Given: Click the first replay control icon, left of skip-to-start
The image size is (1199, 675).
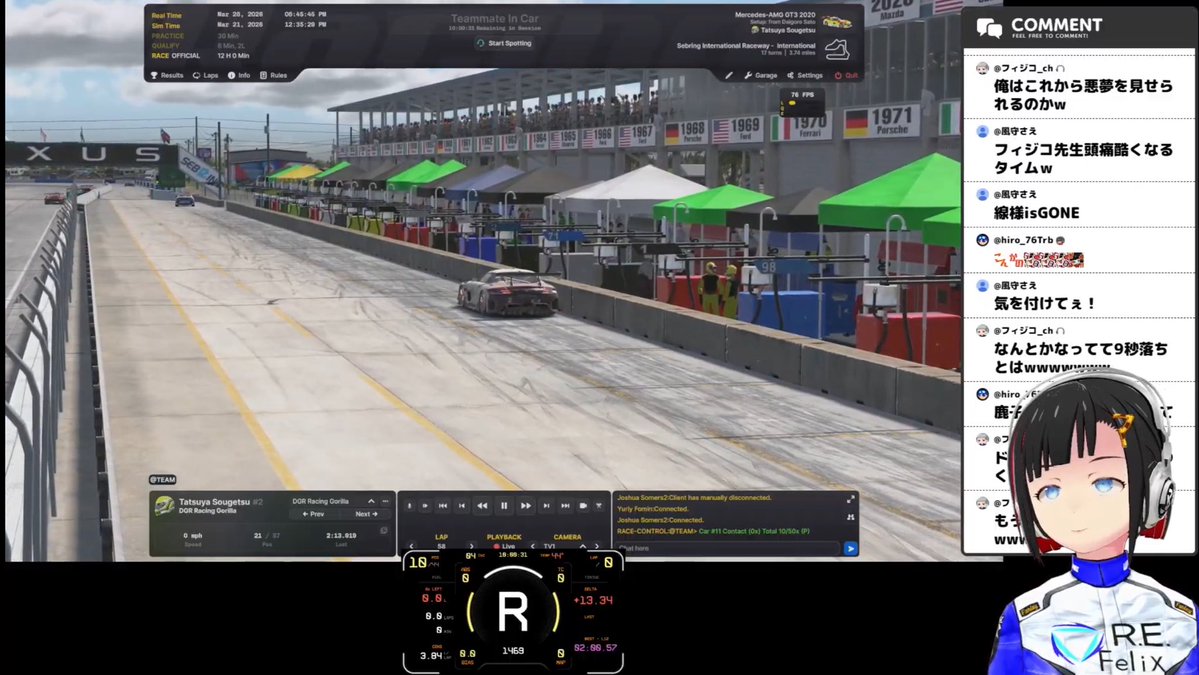Looking at the screenshot, I should pyautogui.click(x=409, y=506).
